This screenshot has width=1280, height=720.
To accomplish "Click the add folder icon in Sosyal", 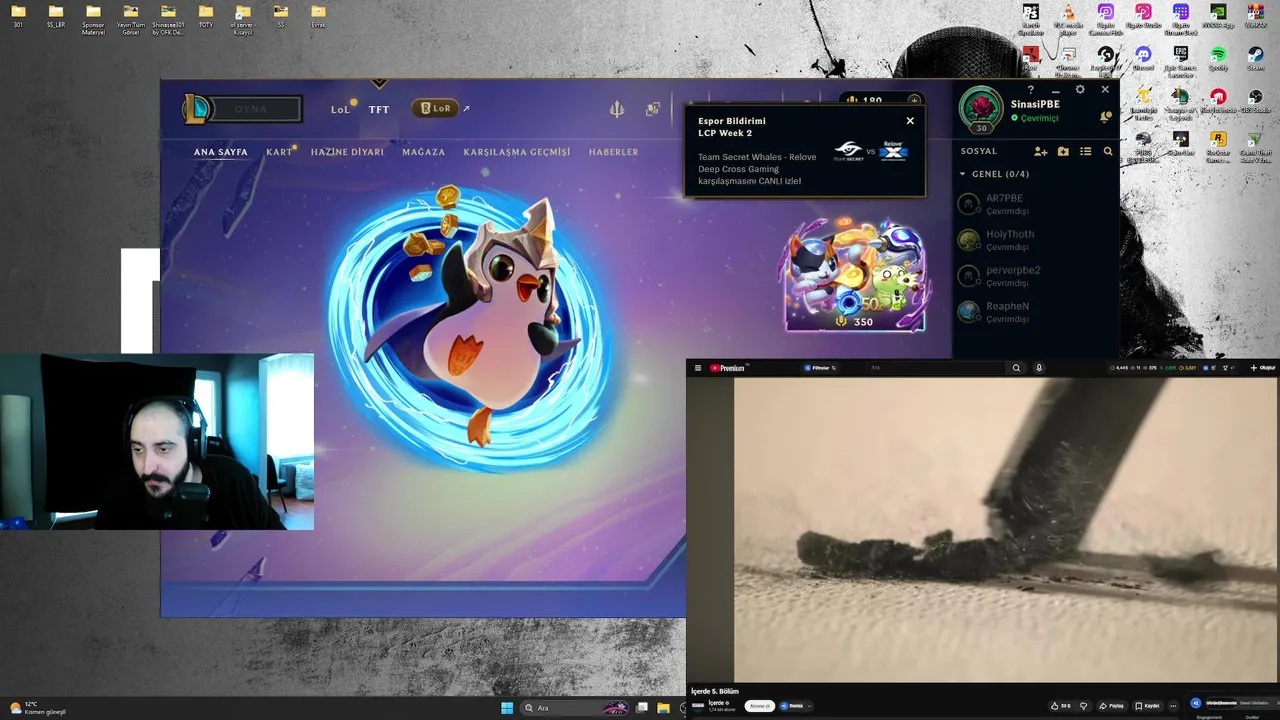I will pos(1063,151).
